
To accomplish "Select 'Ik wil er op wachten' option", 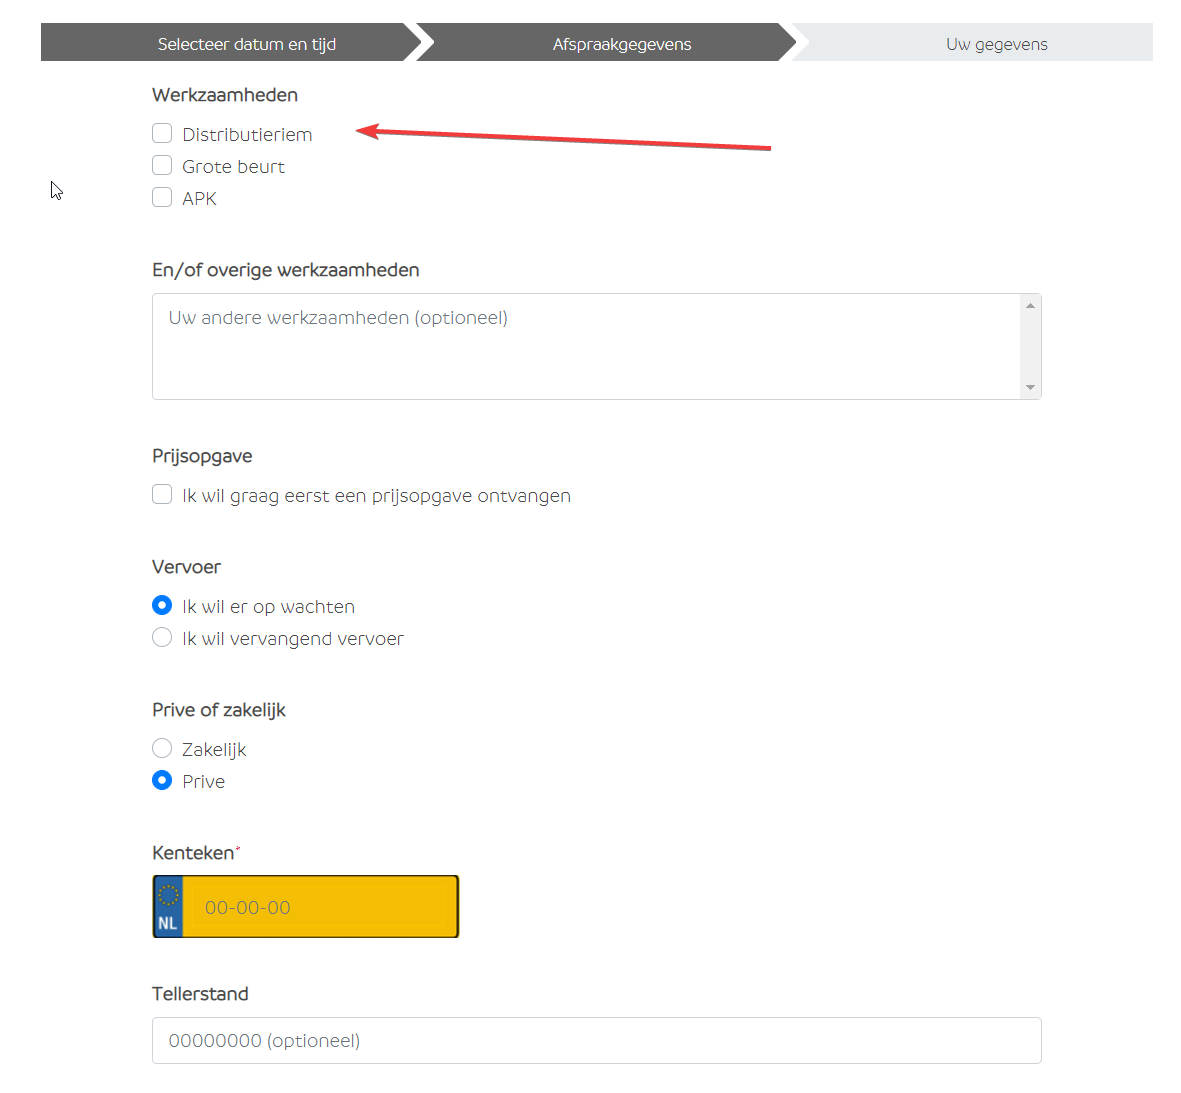I will pos(162,606).
